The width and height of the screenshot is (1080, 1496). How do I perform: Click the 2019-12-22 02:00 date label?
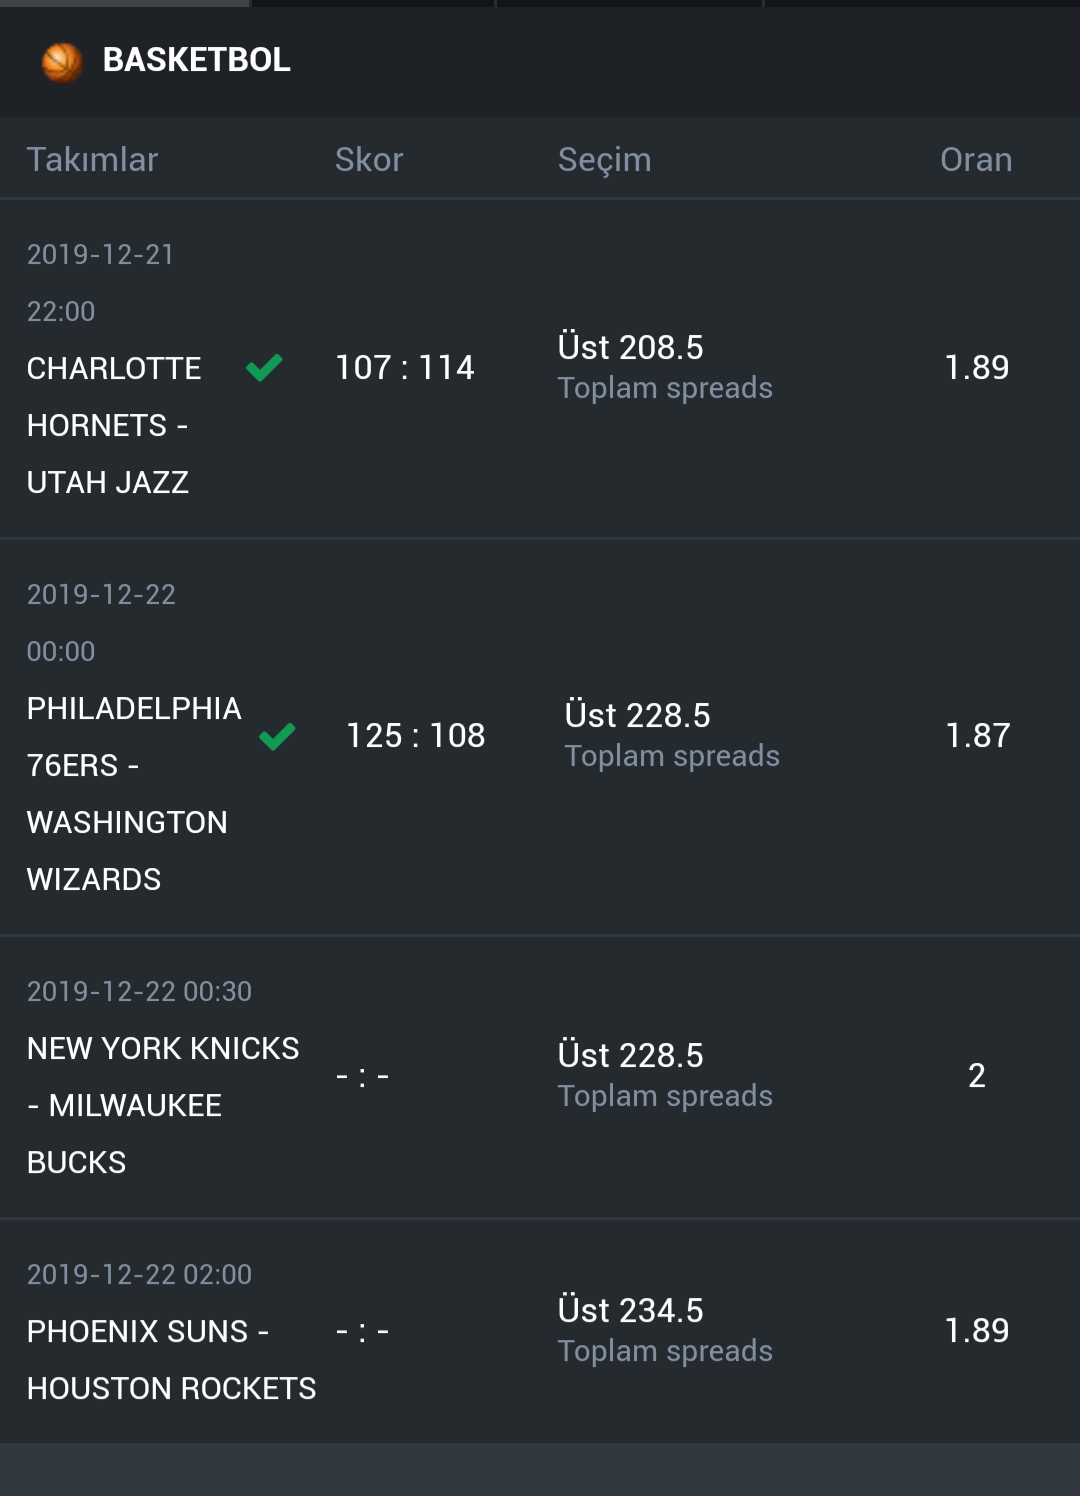[x=139, y=1274]
